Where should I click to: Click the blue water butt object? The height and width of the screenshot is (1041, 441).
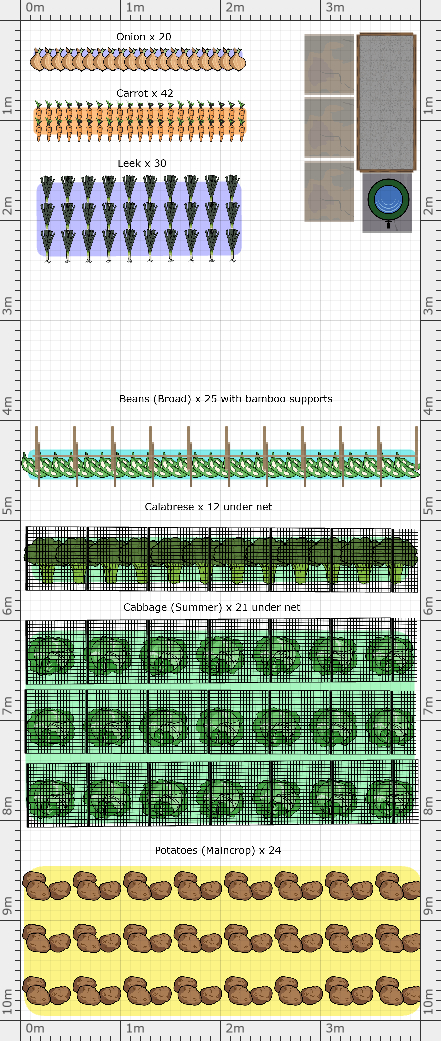(x=388, y=199)
